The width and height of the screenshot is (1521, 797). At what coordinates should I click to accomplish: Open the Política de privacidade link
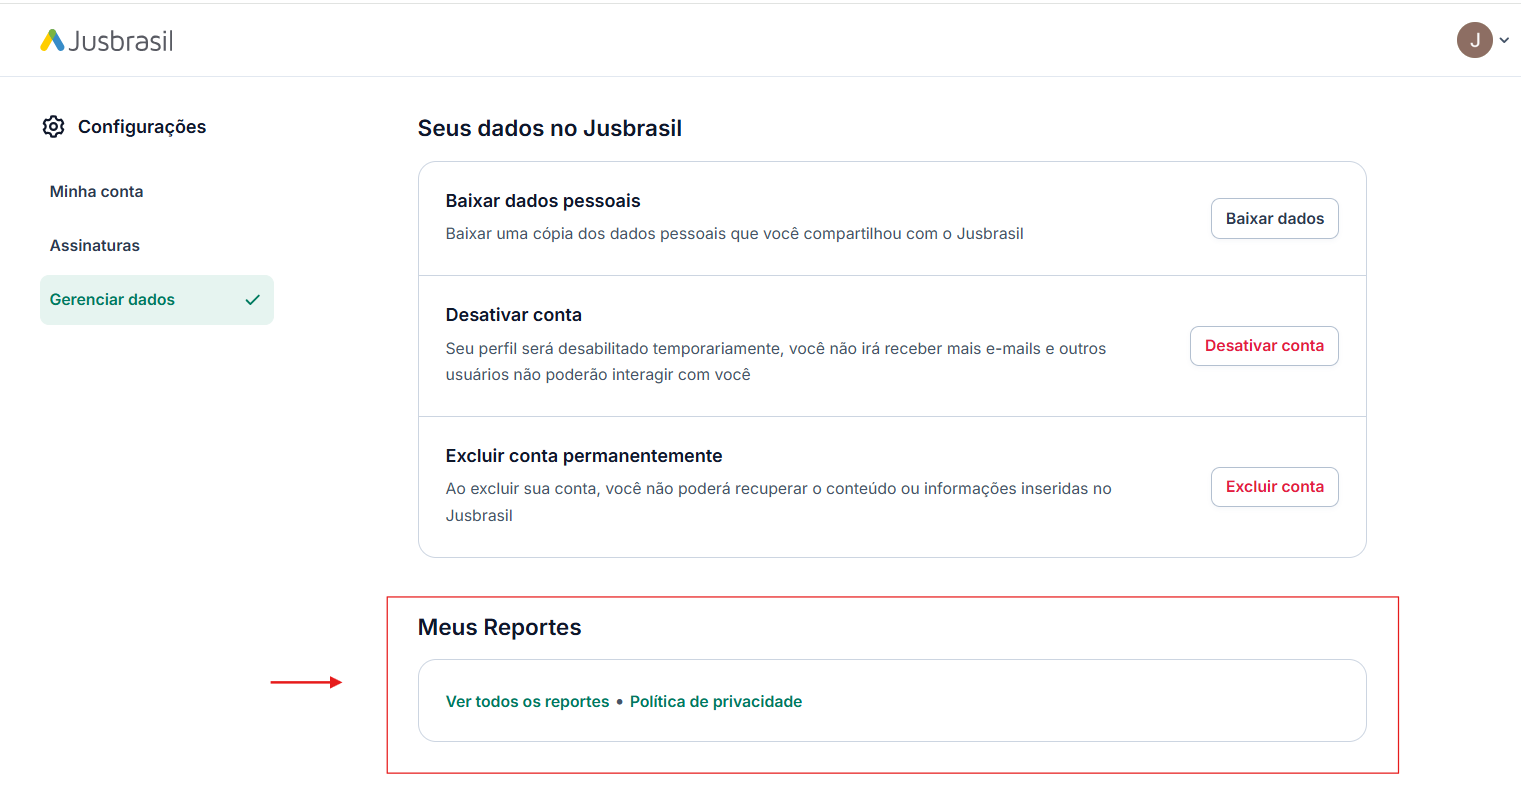(x=716, y=702)
